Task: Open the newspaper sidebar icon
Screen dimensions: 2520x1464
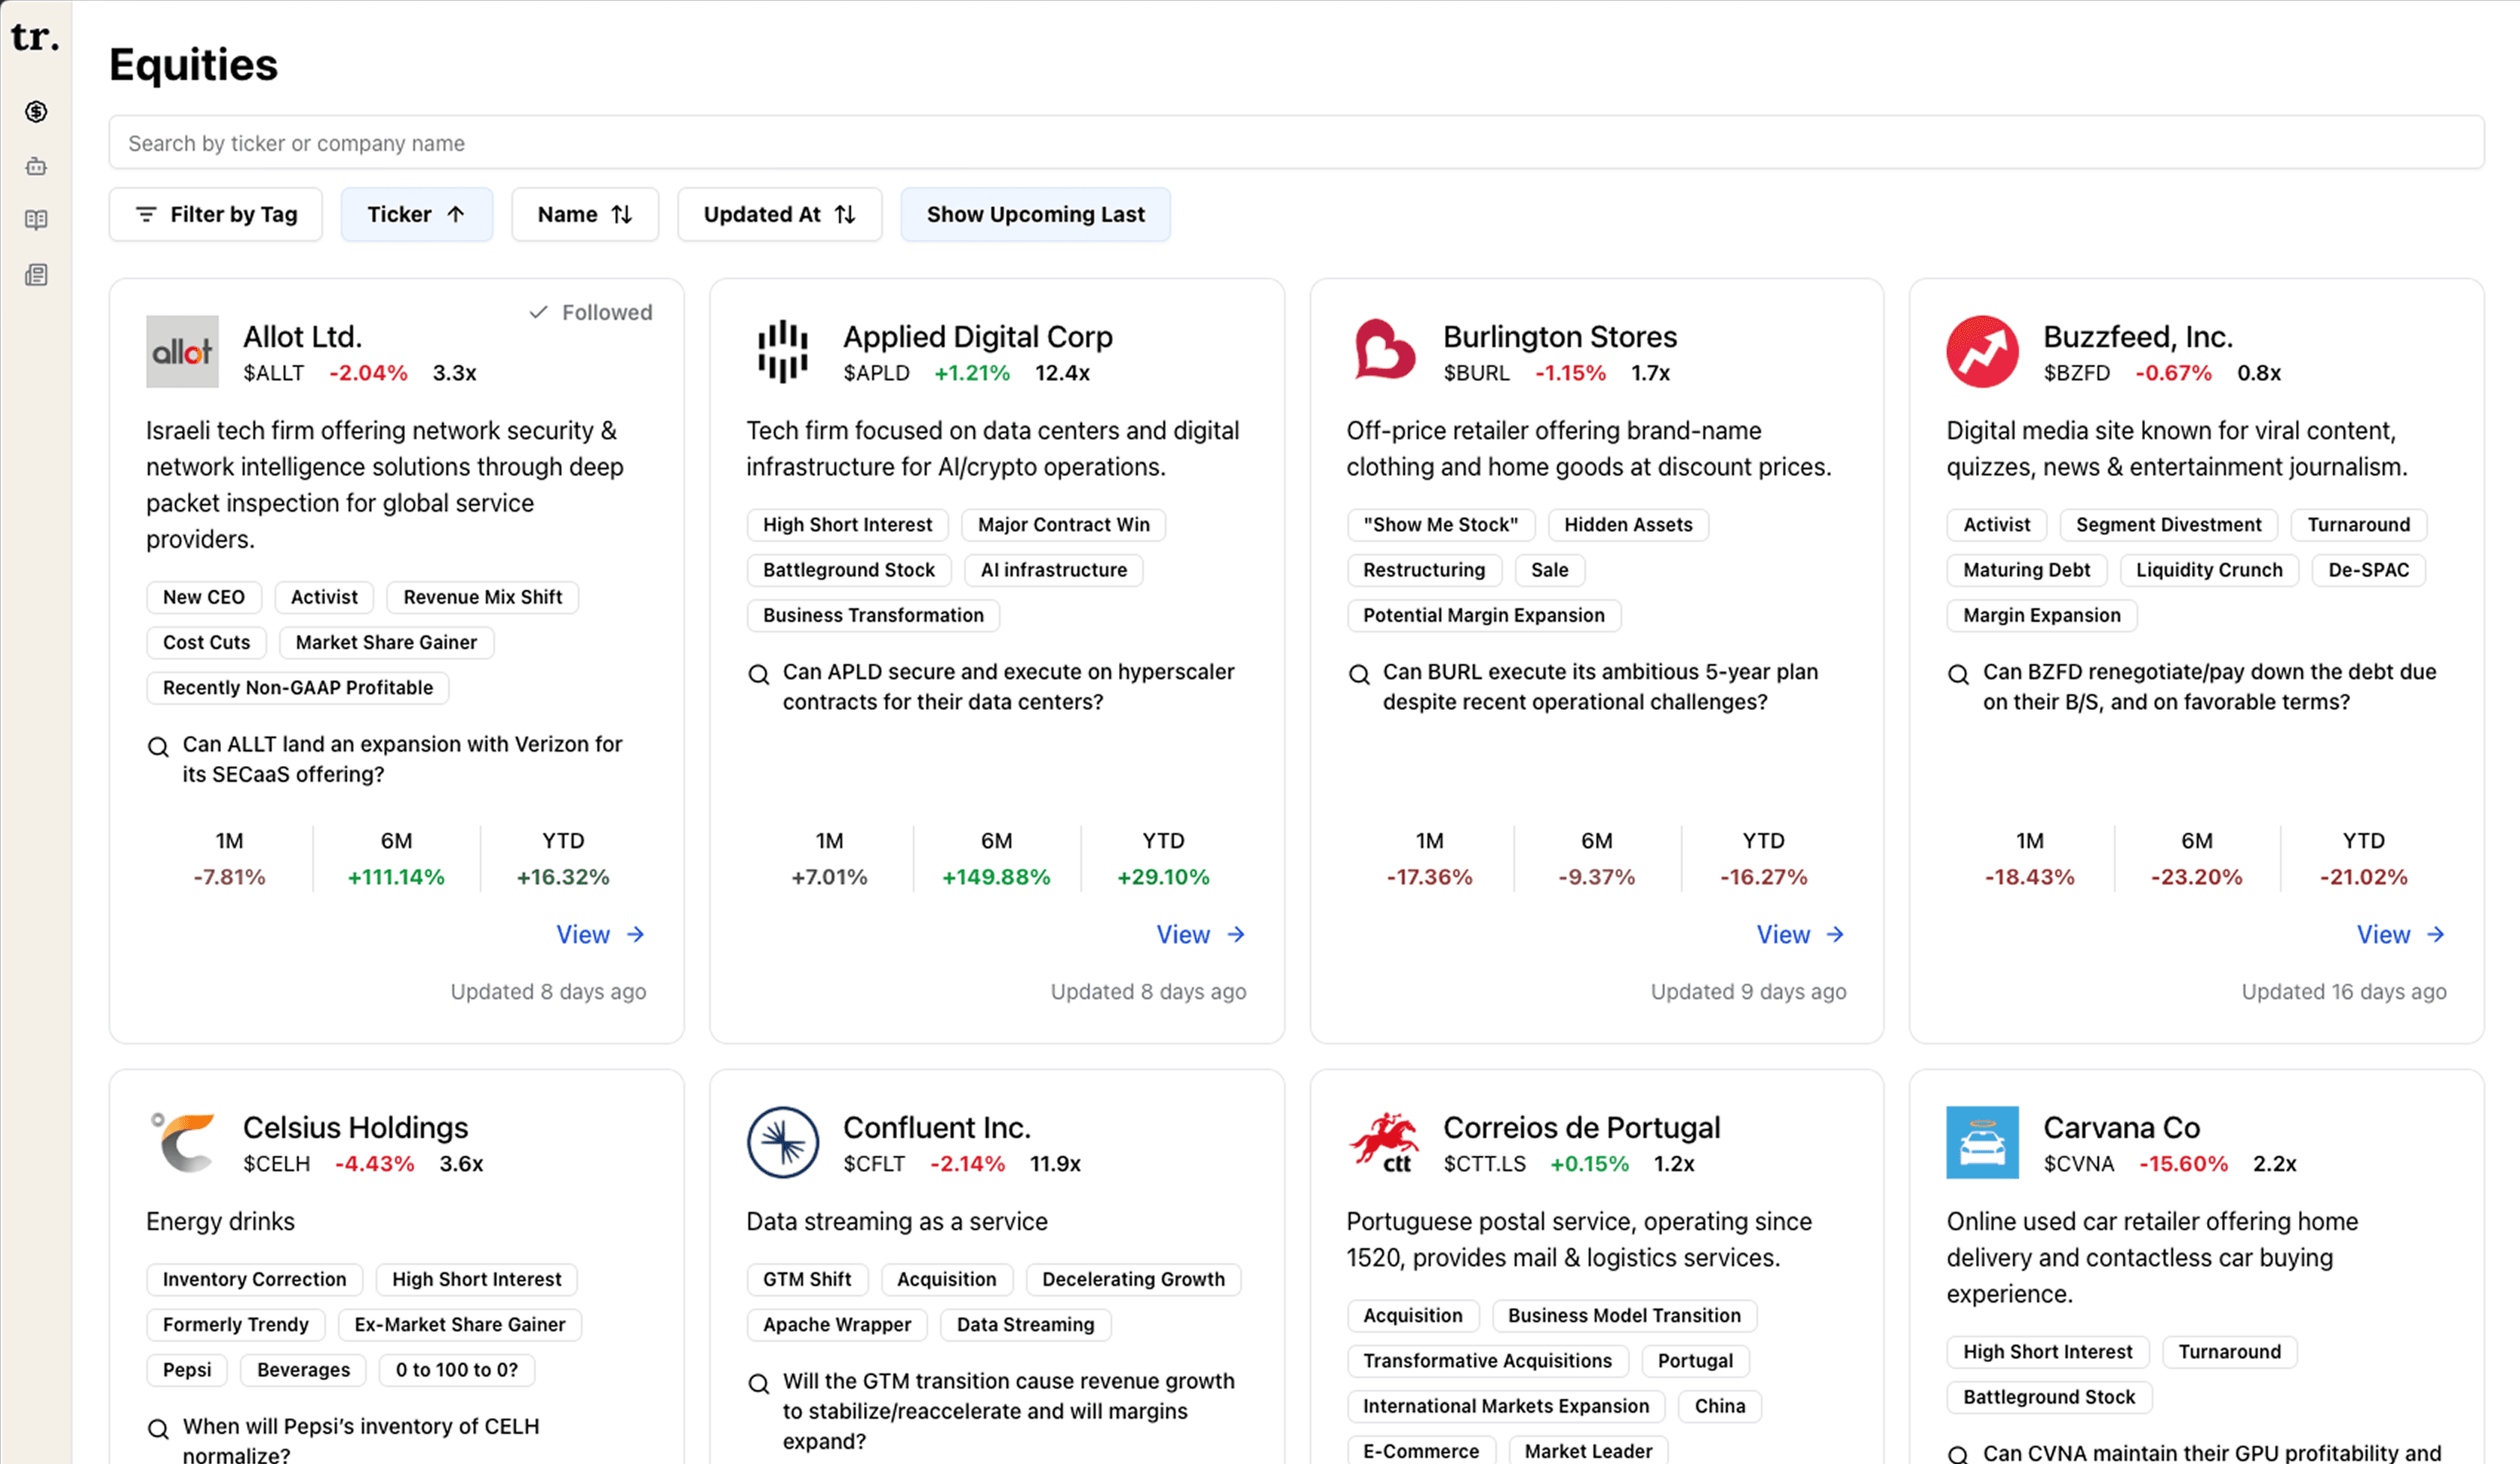Action: pyautogui.click(x=36, y=275)
